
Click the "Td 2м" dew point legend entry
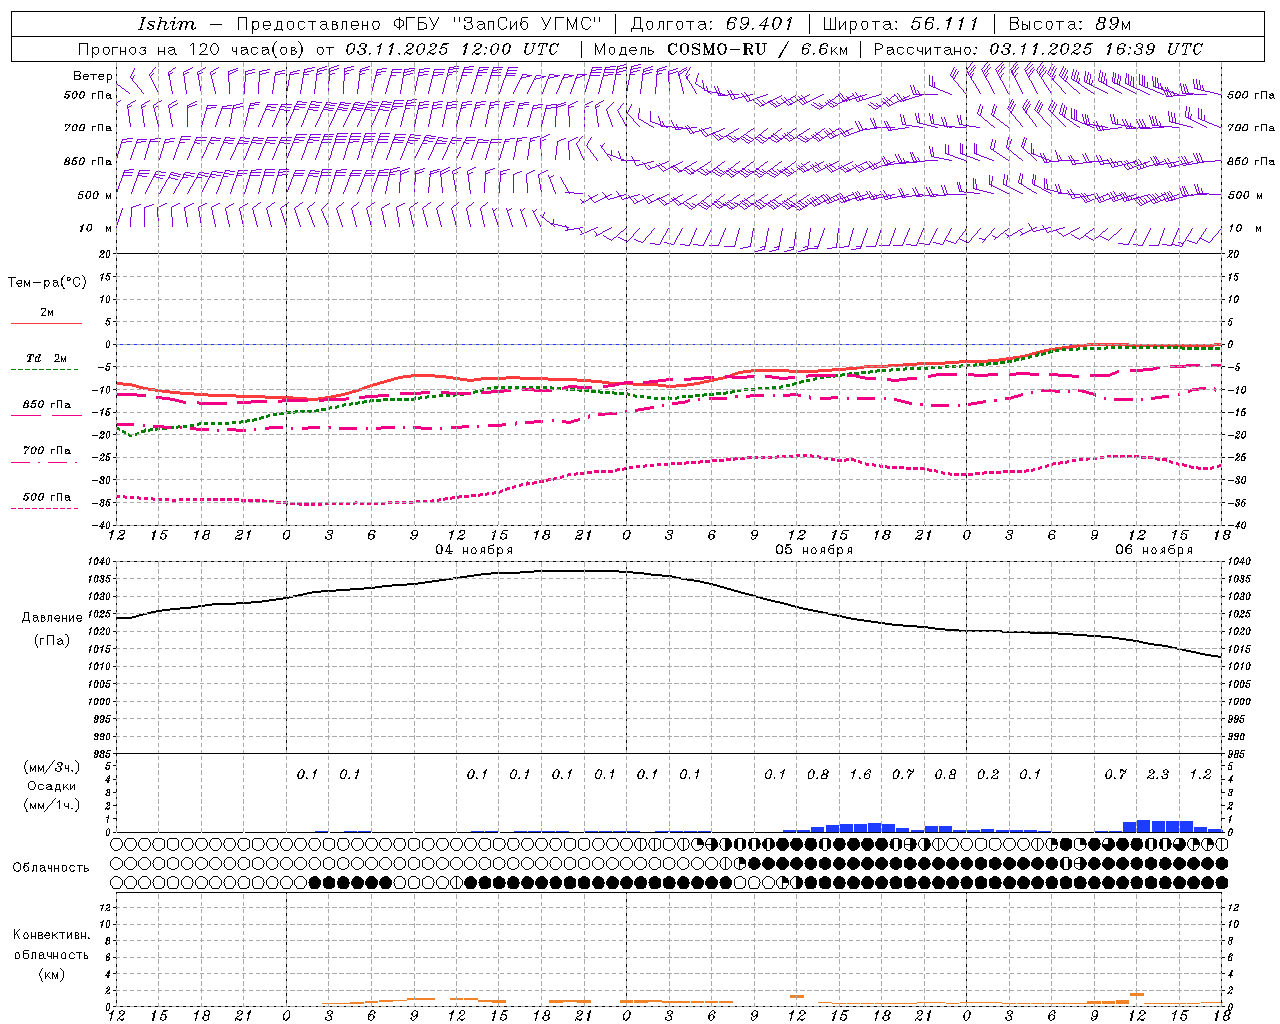47,358
